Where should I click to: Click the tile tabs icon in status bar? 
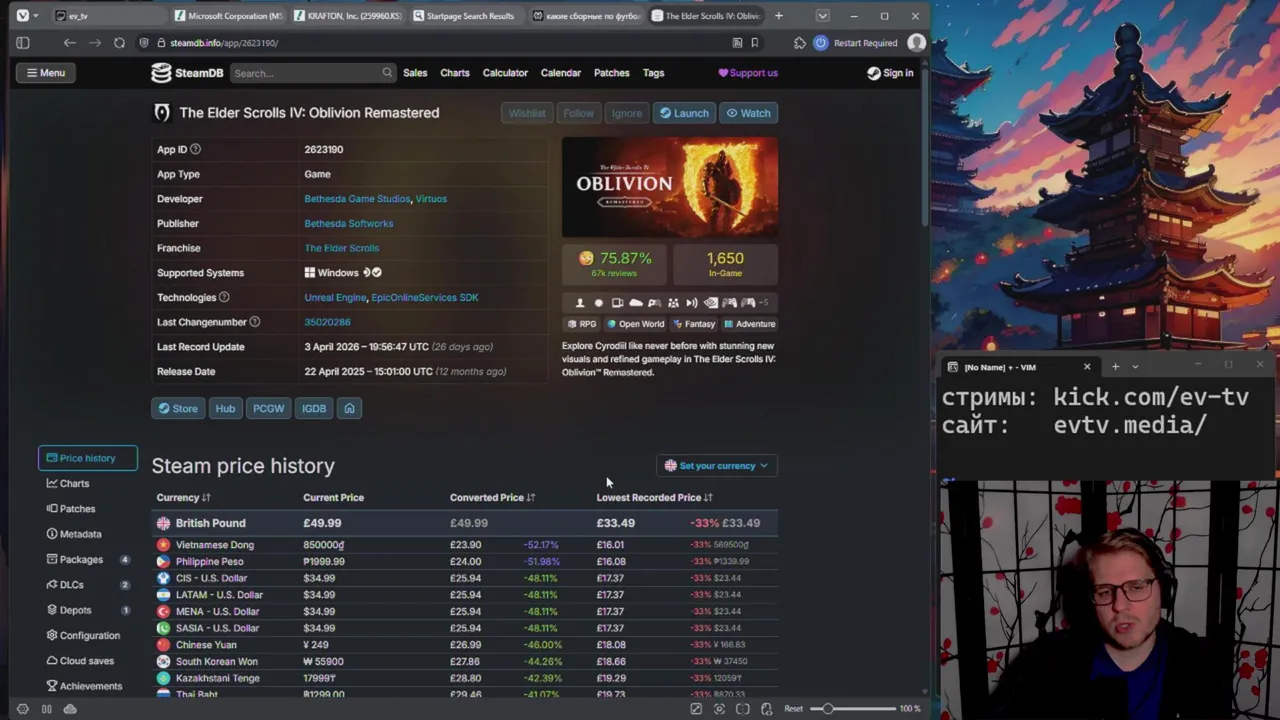742,709
